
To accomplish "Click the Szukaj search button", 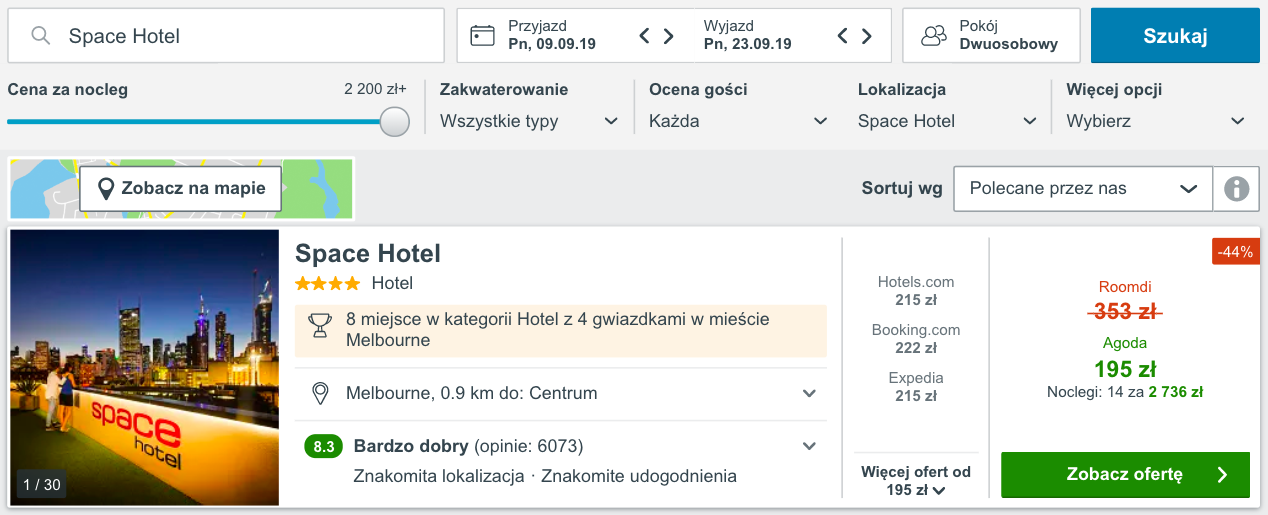I will [1175, 36].
